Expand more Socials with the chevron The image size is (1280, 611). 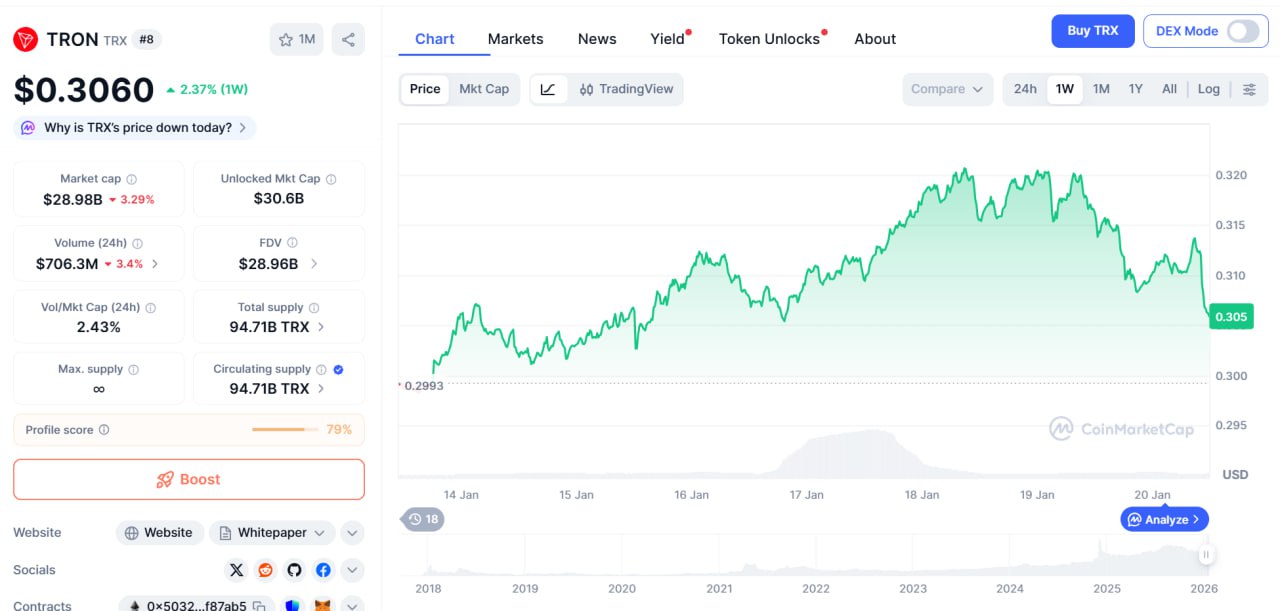[352, 570]
